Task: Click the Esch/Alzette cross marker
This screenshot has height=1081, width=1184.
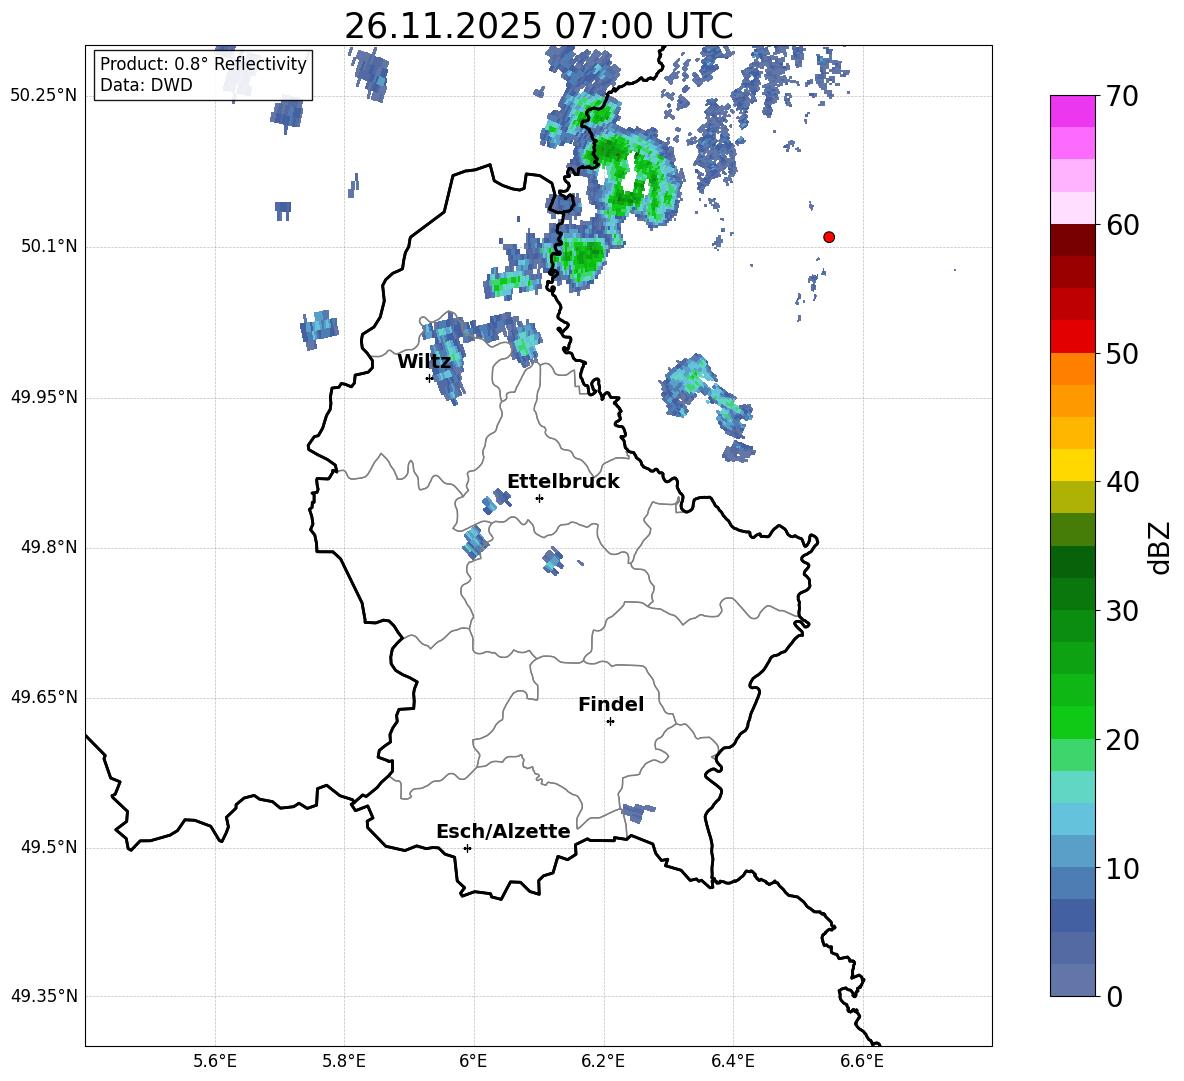Action: [x=467, y=848]
